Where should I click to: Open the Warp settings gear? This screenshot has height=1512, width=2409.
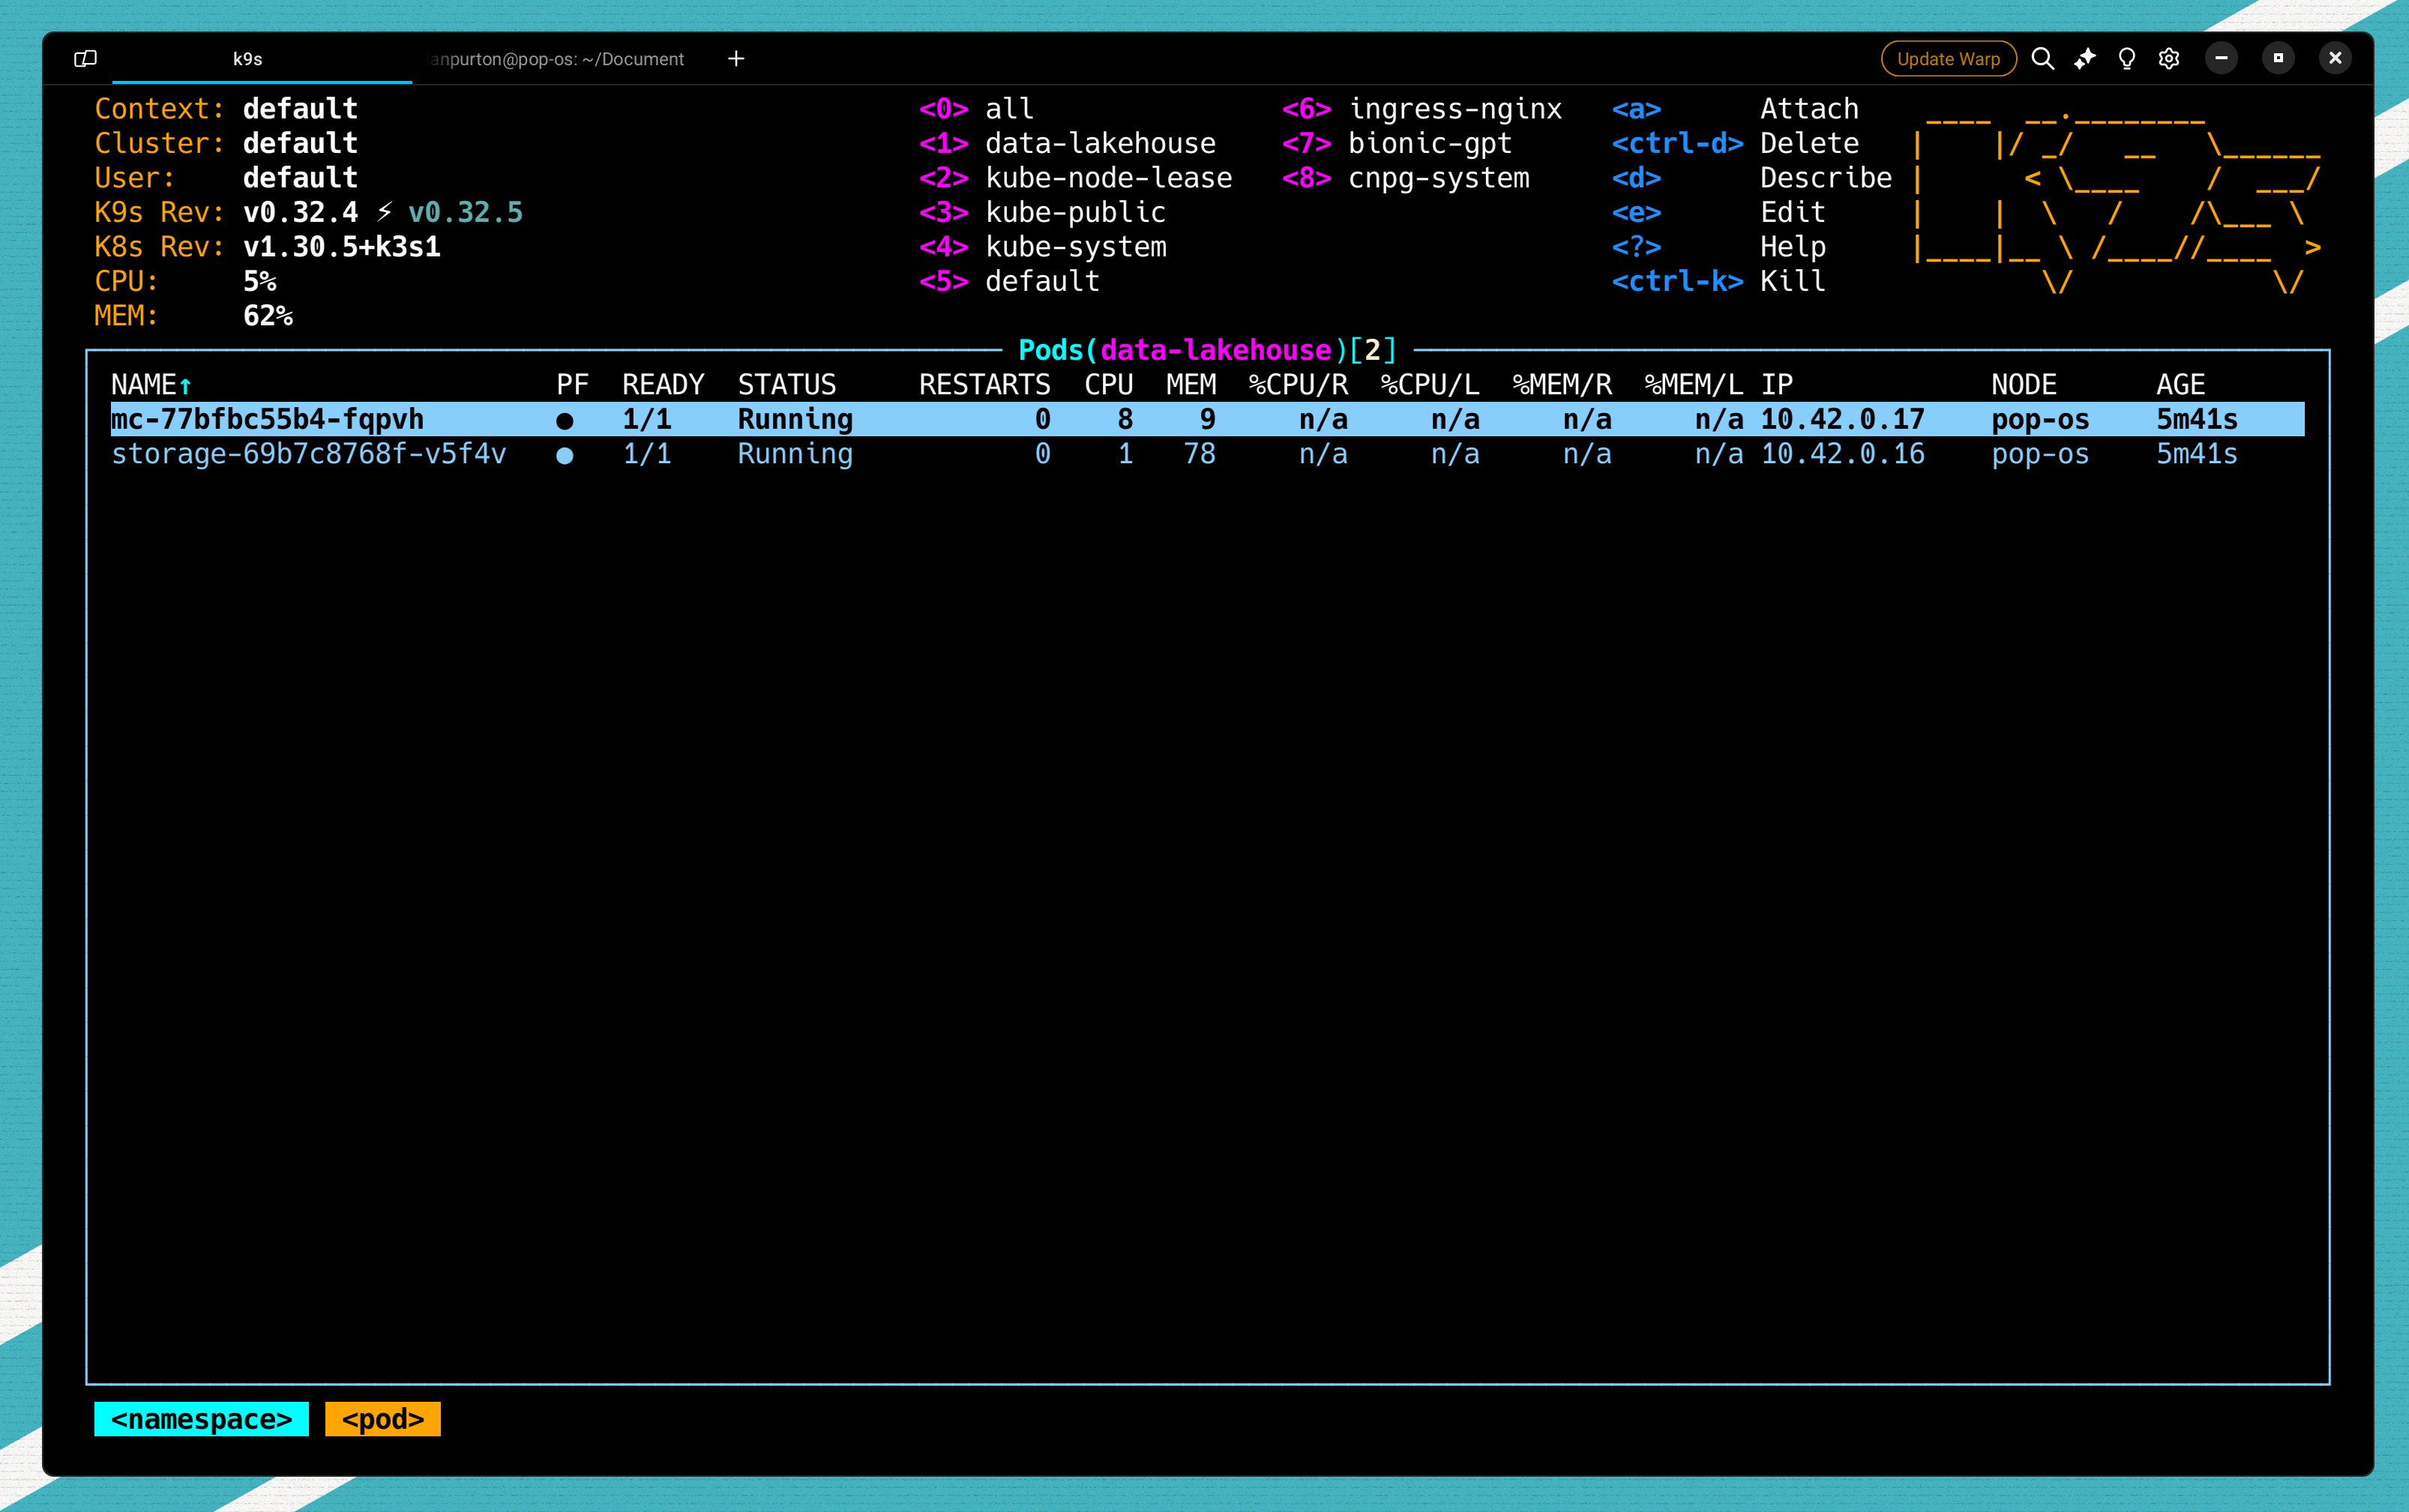[x=2169, y=59]
